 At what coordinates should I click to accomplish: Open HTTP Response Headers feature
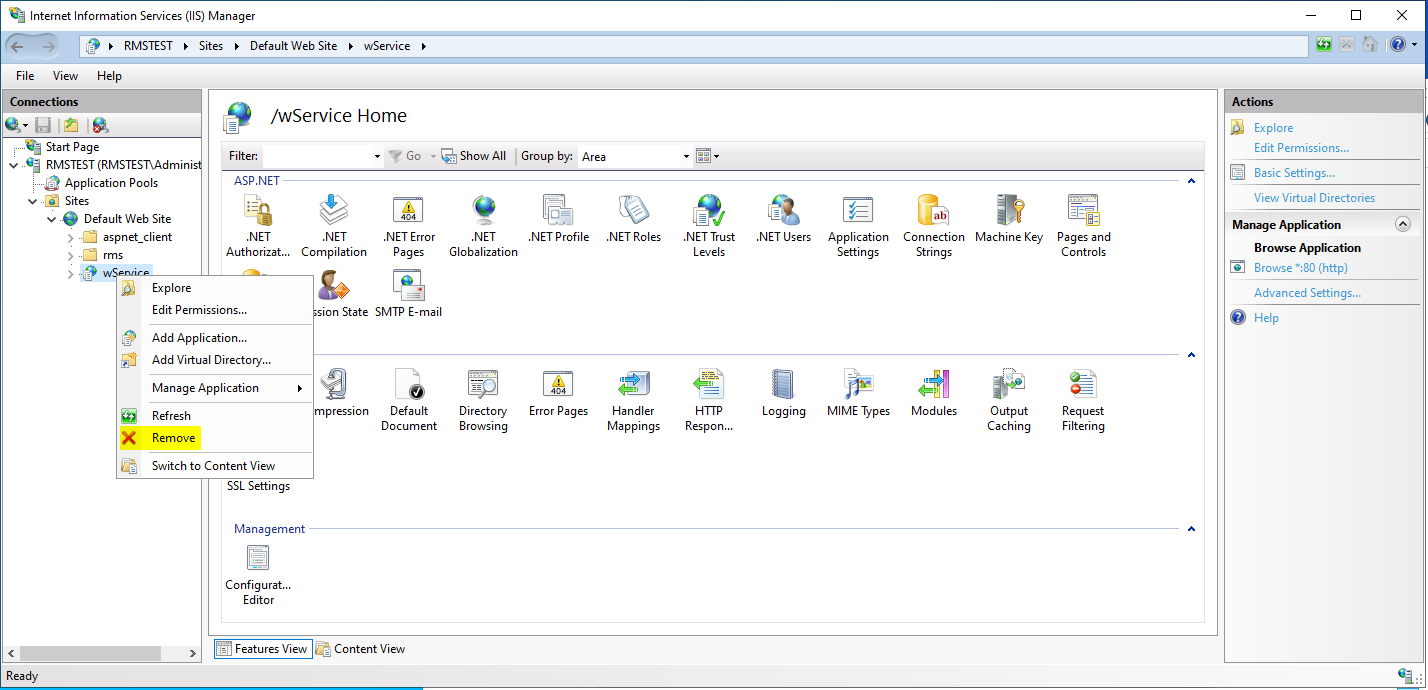pyautogui.click(x=709, y=400)
